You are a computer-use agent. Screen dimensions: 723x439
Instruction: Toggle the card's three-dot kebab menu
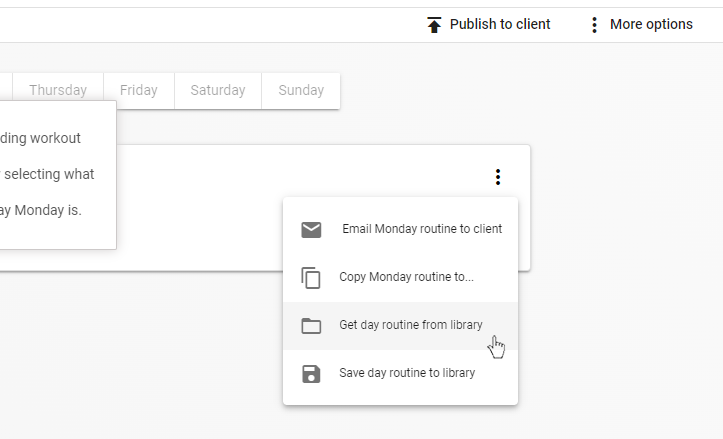498,177
